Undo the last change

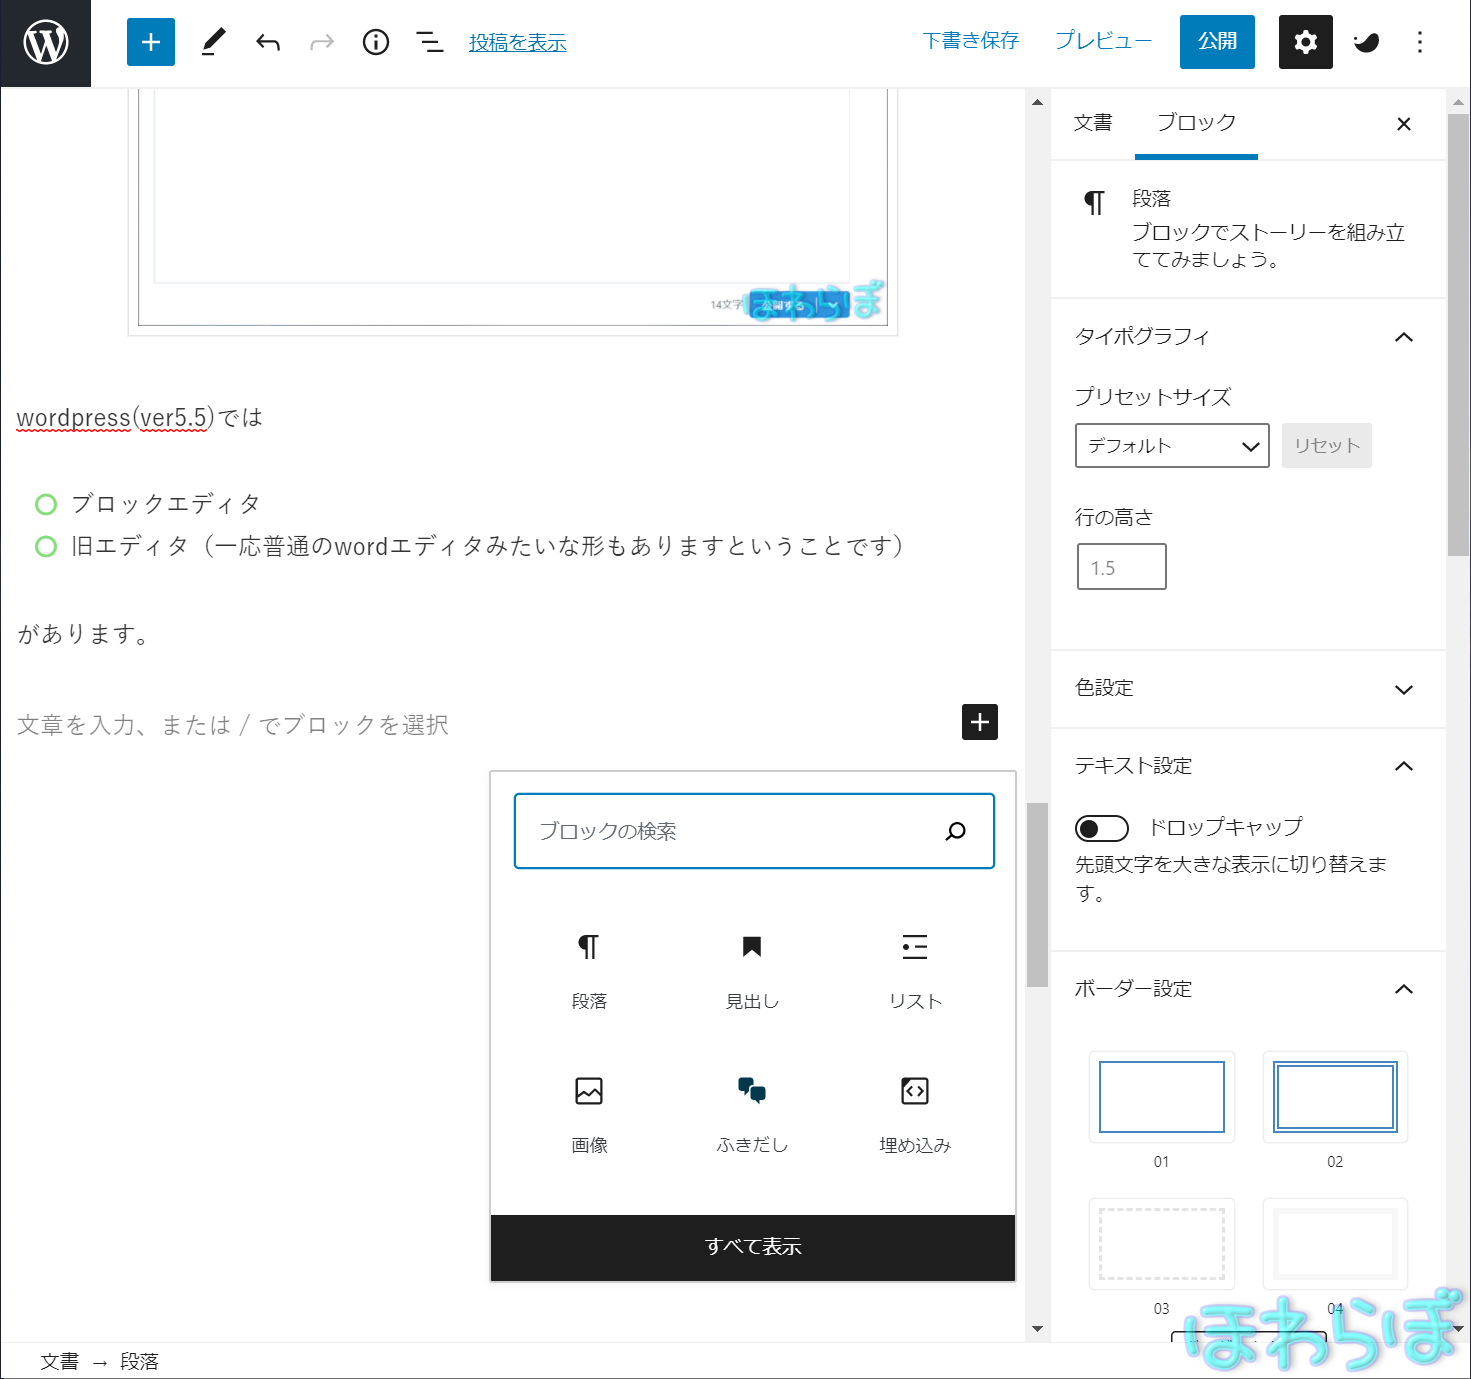(x=267, y=42)
